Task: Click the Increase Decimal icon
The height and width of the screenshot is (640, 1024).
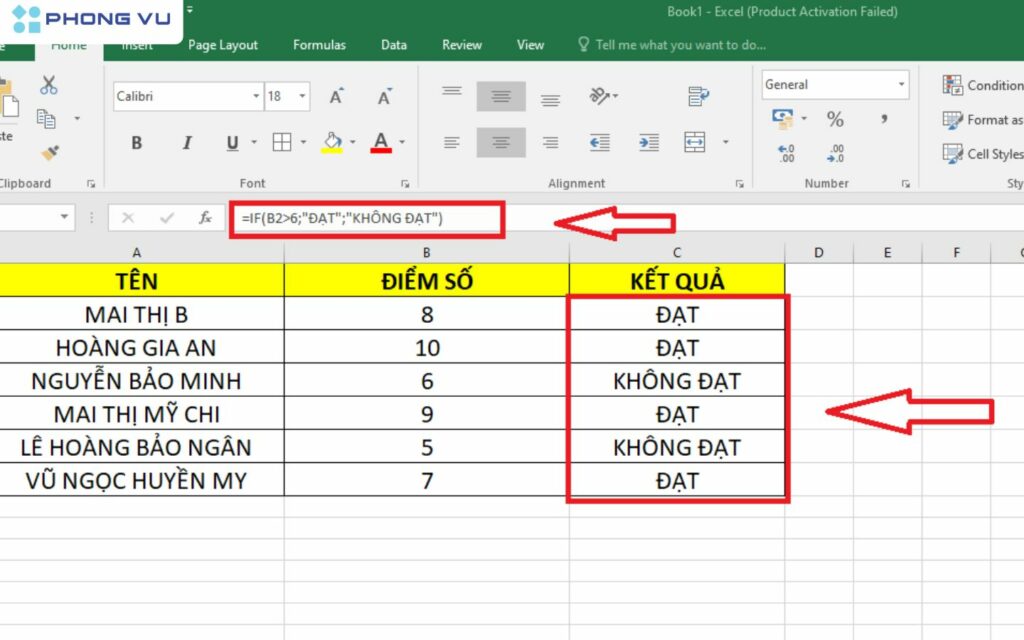Action: point(786,153)
